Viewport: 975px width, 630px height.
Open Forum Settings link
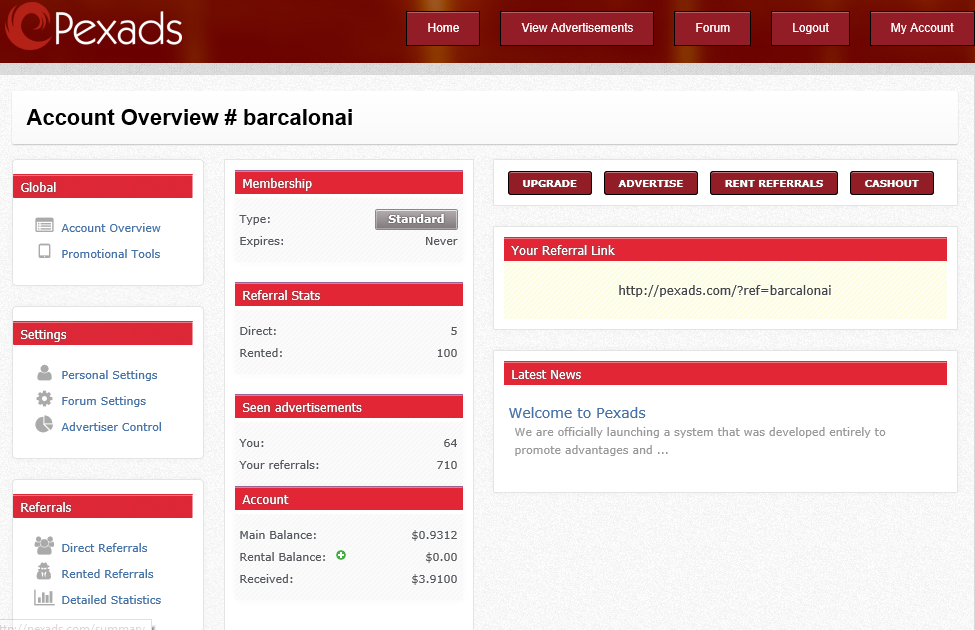pyautogui.click(x=104, y=401)
